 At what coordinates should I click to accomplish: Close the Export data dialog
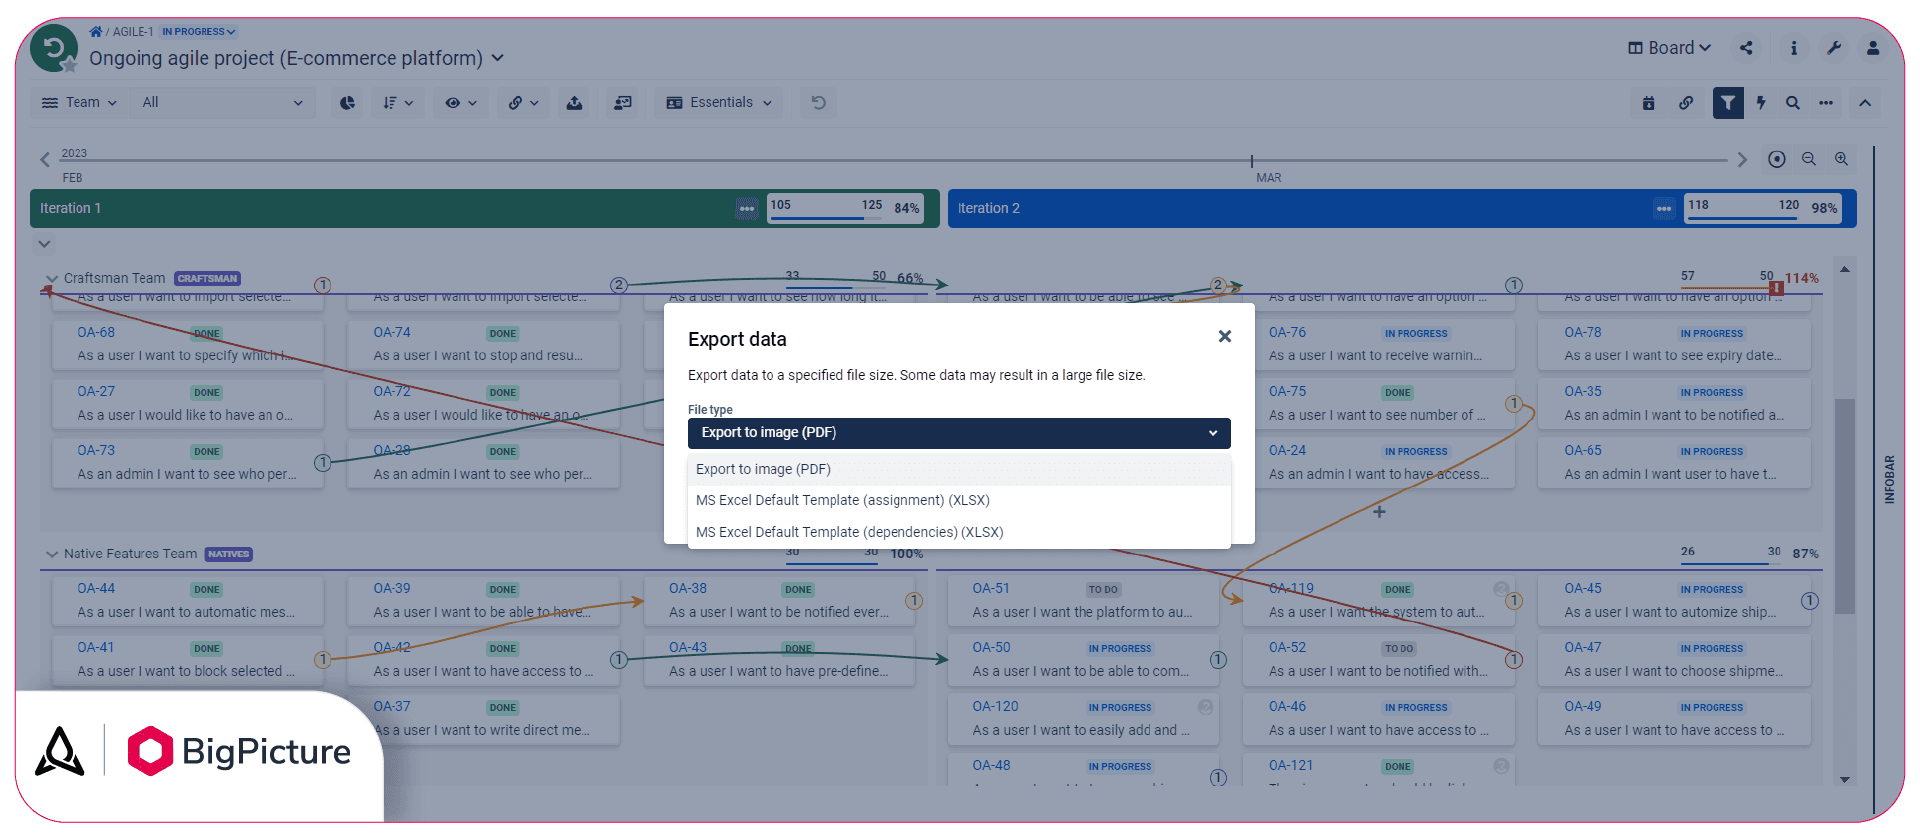(1224, 337)
